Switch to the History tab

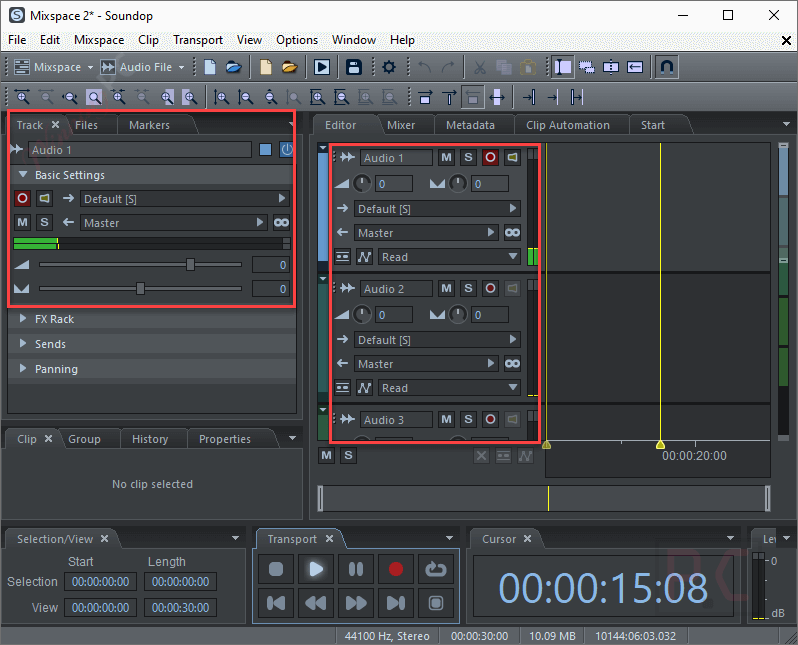tap(150, 439)
